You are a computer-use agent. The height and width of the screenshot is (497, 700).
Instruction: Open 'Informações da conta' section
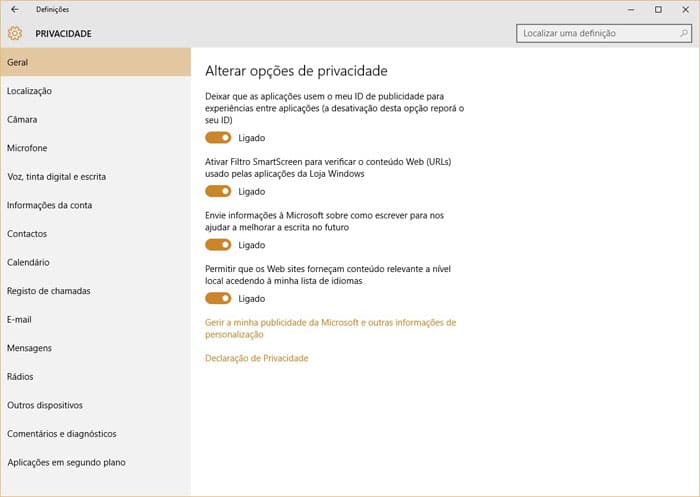(x=96, y=205)
